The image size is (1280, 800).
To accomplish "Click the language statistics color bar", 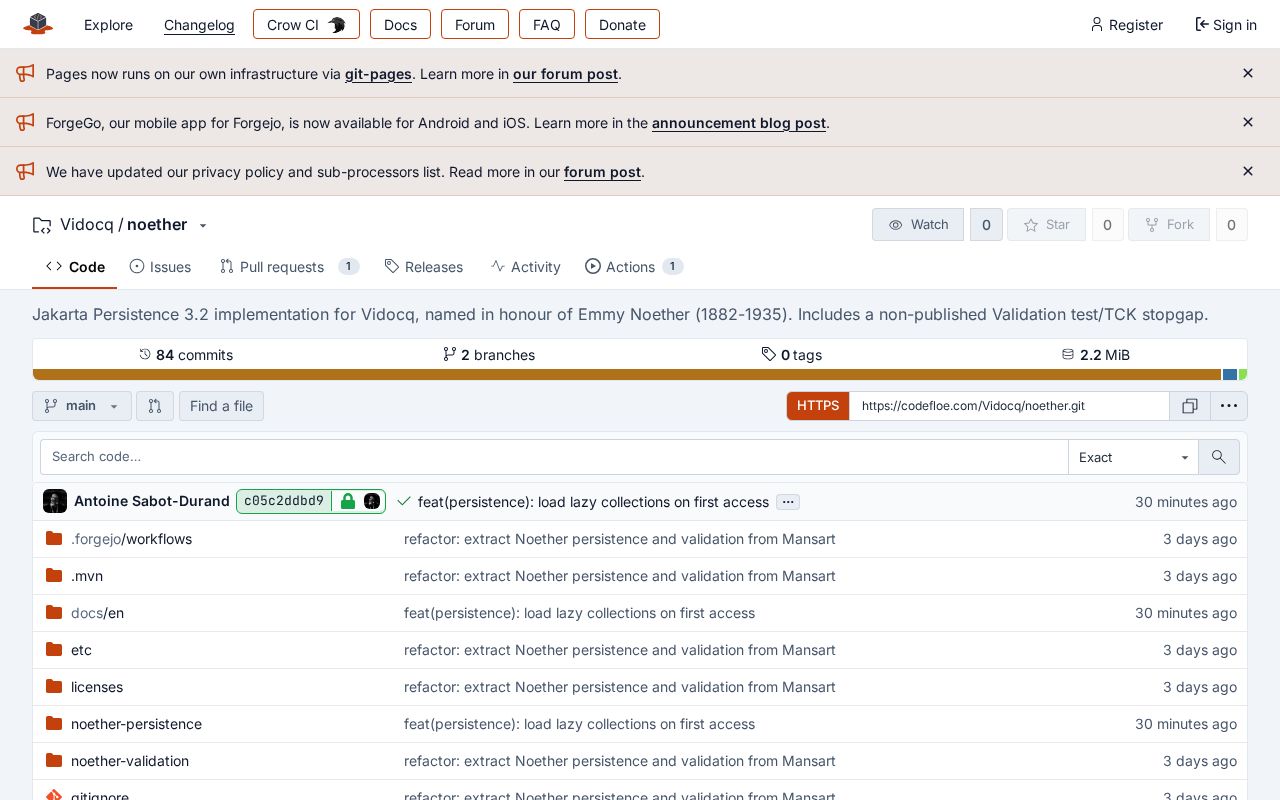I will click(640, 375).
